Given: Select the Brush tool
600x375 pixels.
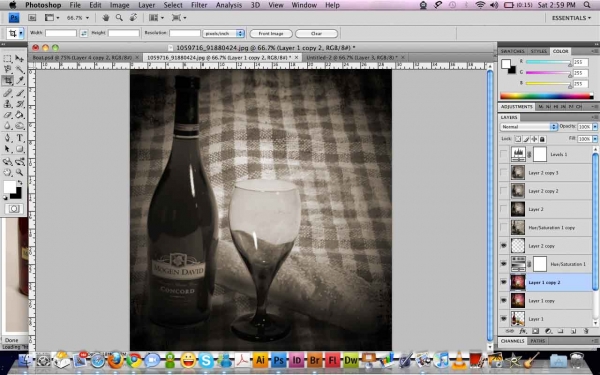Looking at the screenshot, I should tap(20, 93).
